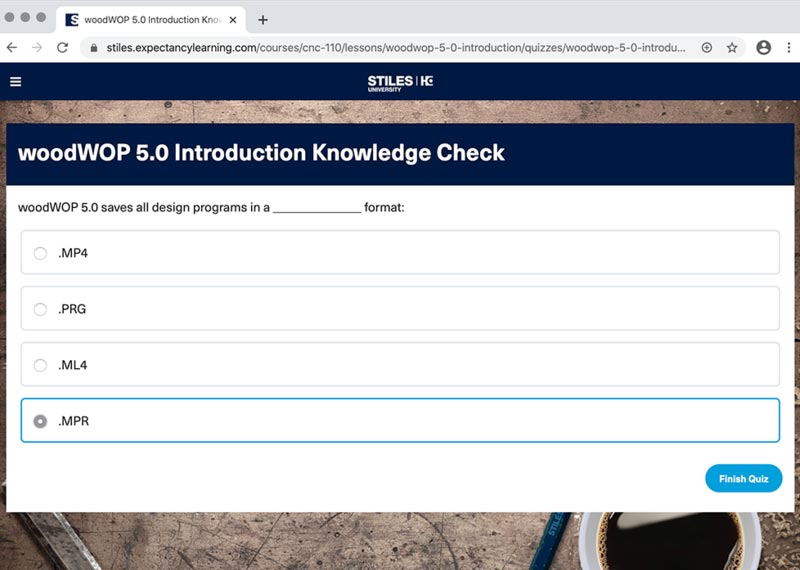Click the .MP4 answer text

tap(73, 253)
